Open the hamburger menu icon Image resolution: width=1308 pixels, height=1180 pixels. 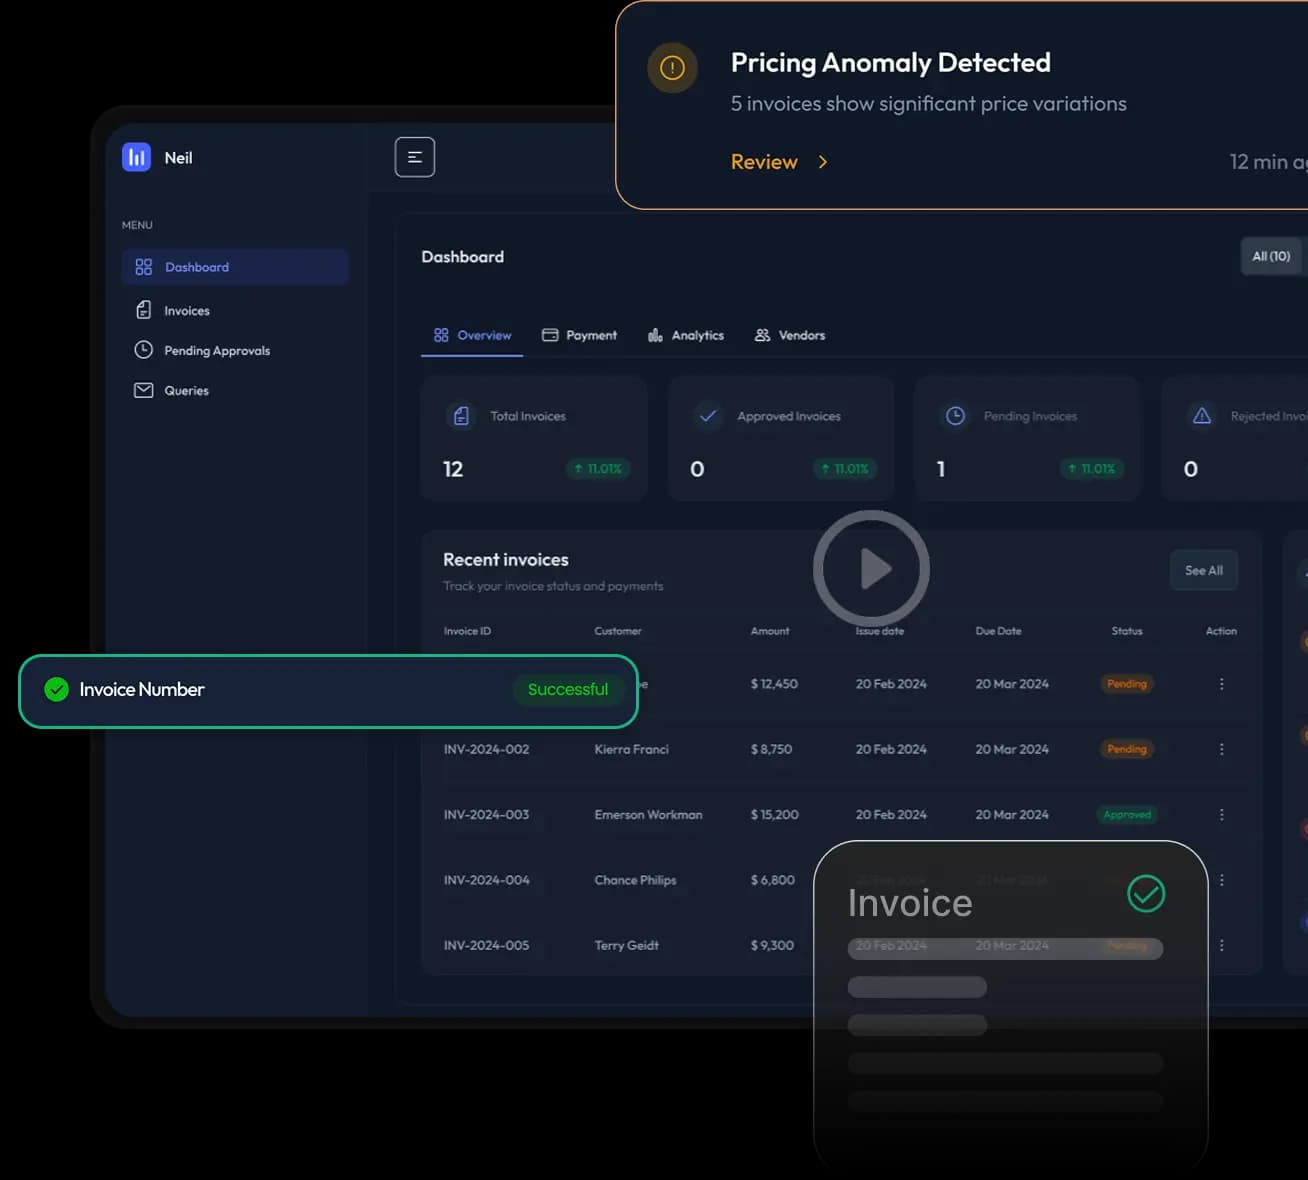point(414,157)
